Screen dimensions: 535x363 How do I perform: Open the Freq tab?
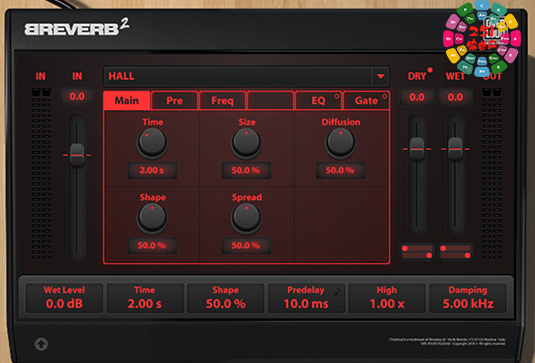[222, 101]
